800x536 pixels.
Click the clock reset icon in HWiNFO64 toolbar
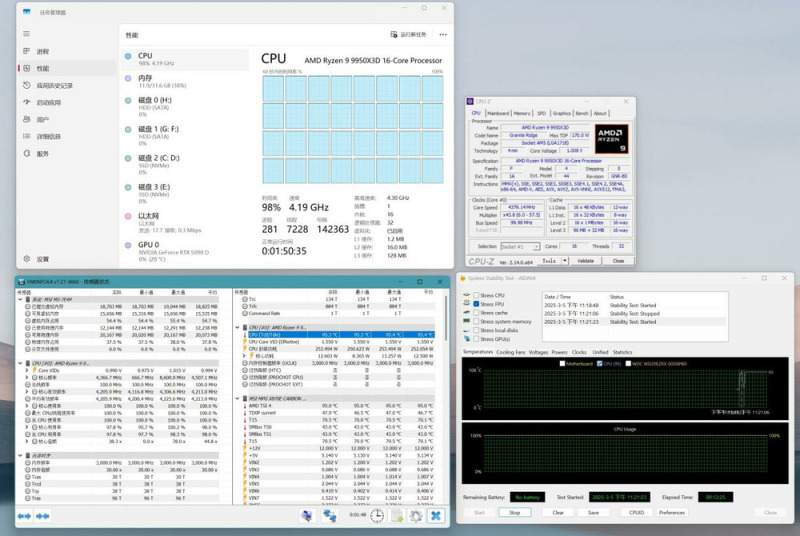[377, 516]
